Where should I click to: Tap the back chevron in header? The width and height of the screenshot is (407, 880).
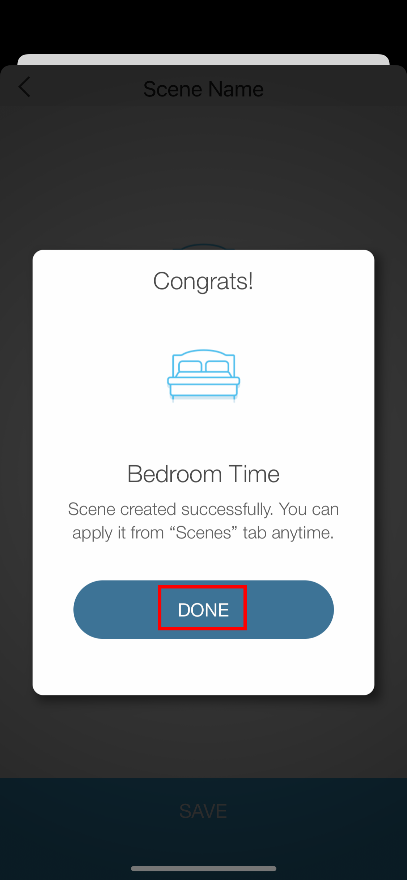(24, 88)
